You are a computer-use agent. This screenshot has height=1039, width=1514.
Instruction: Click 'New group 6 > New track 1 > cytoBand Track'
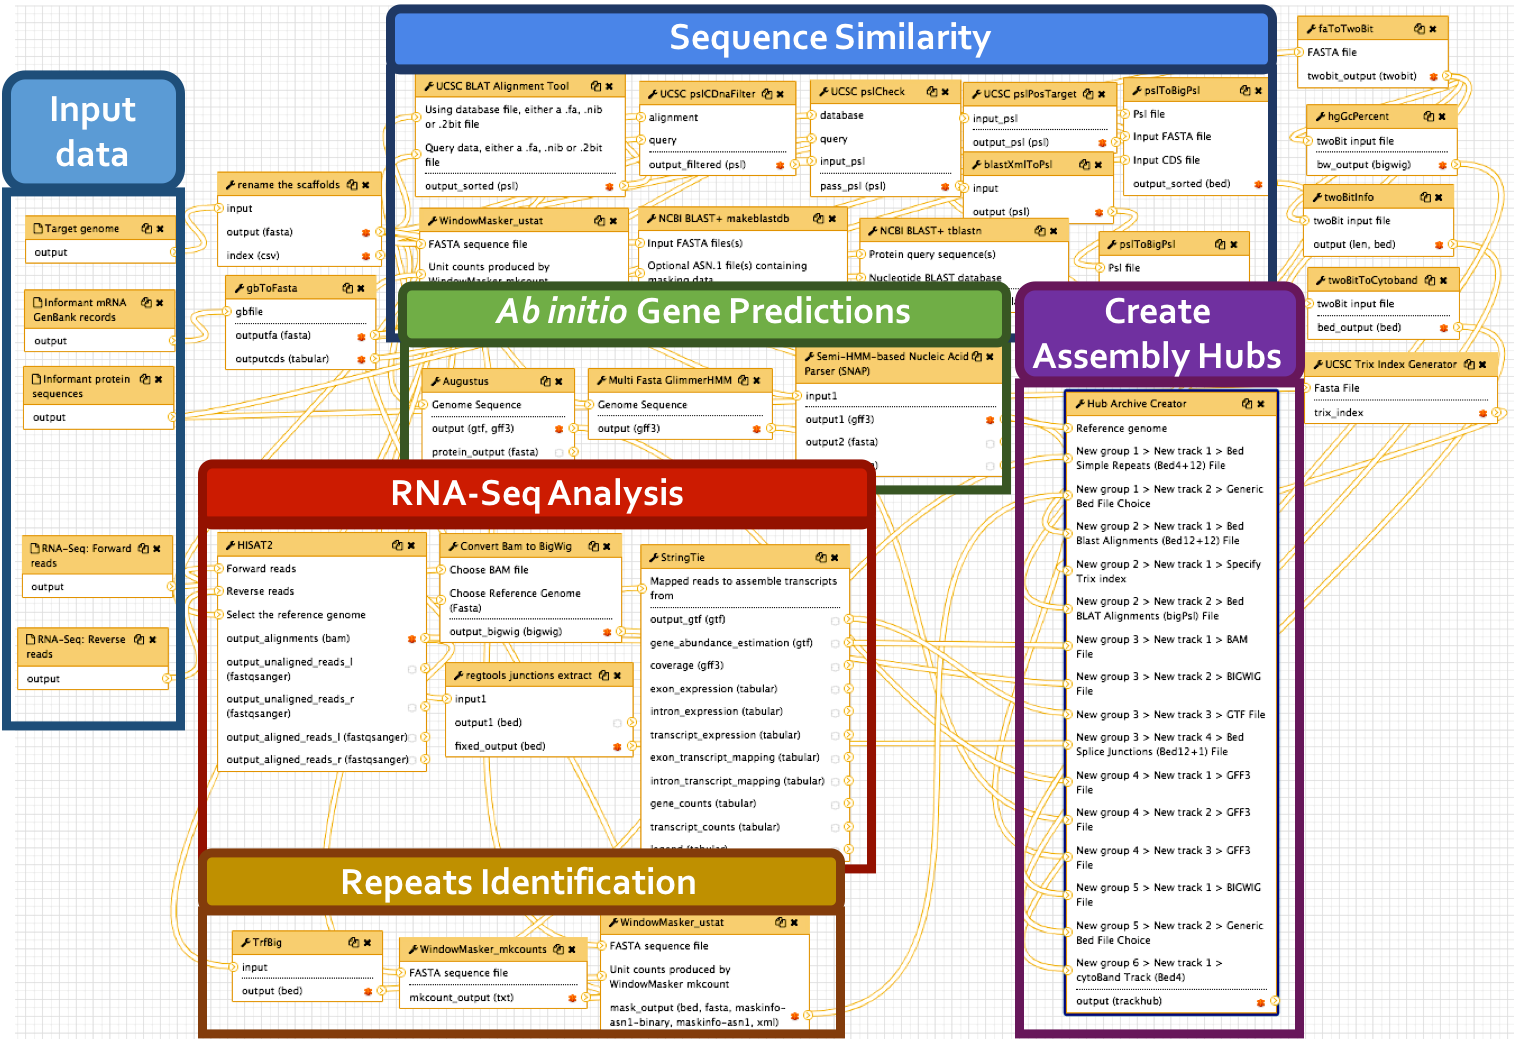point(1149,970)
